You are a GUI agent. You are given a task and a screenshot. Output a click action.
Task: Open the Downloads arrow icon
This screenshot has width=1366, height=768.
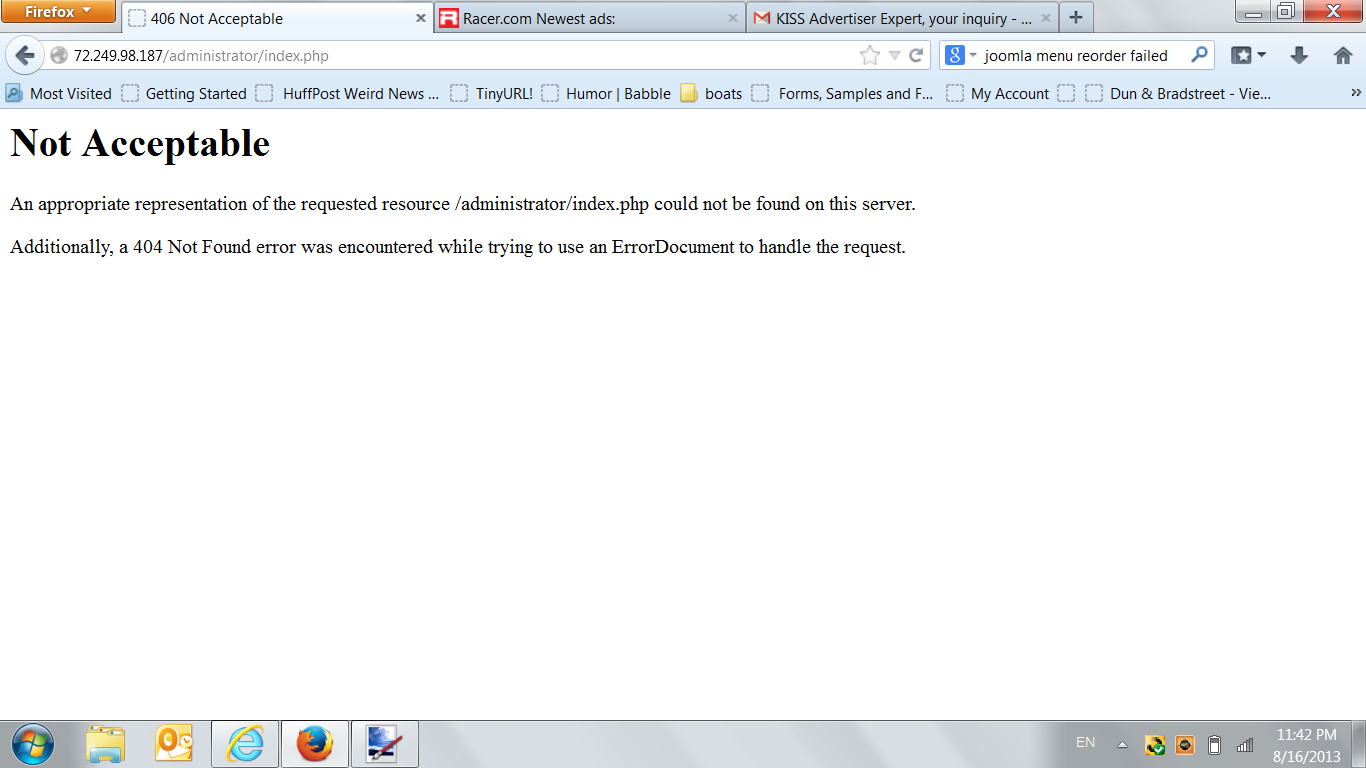[1299, 56]
